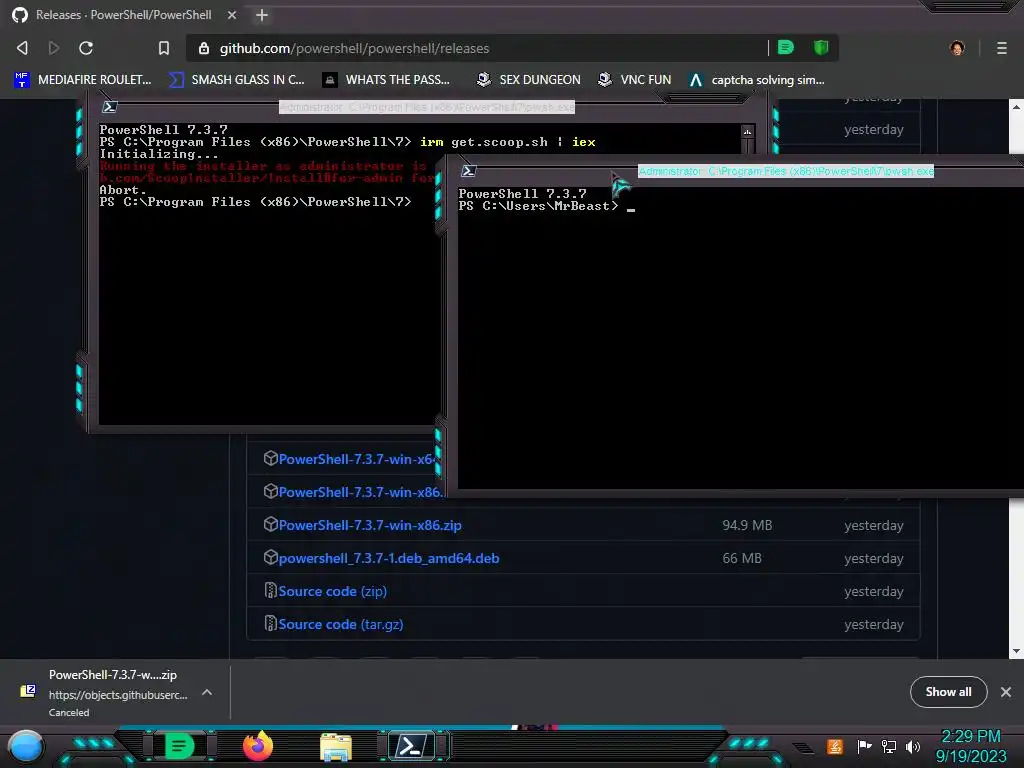
Task: Click the browser forward arrow
Action: pyautogui.click(x=54, y=48)
